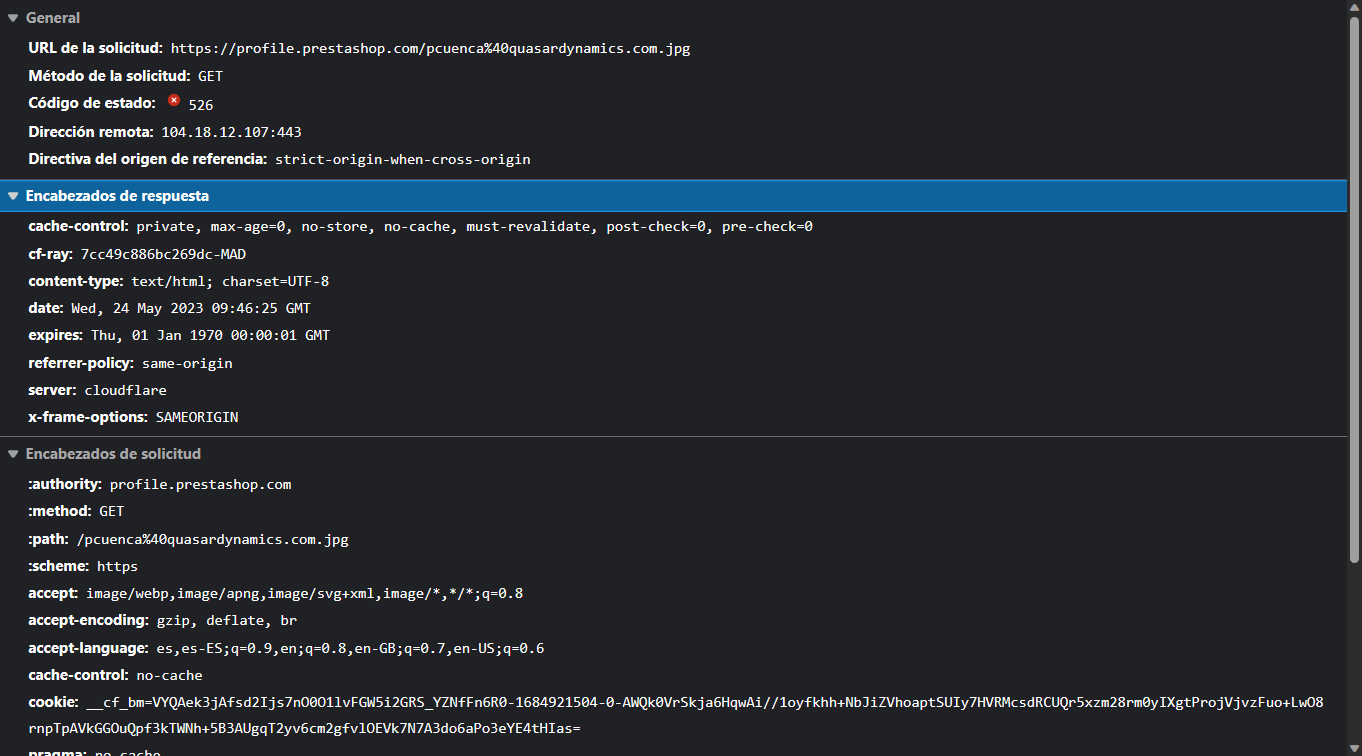Select the remote address 104.18.12.107:443
The image size is (1362, 756).
click(232, 132)
